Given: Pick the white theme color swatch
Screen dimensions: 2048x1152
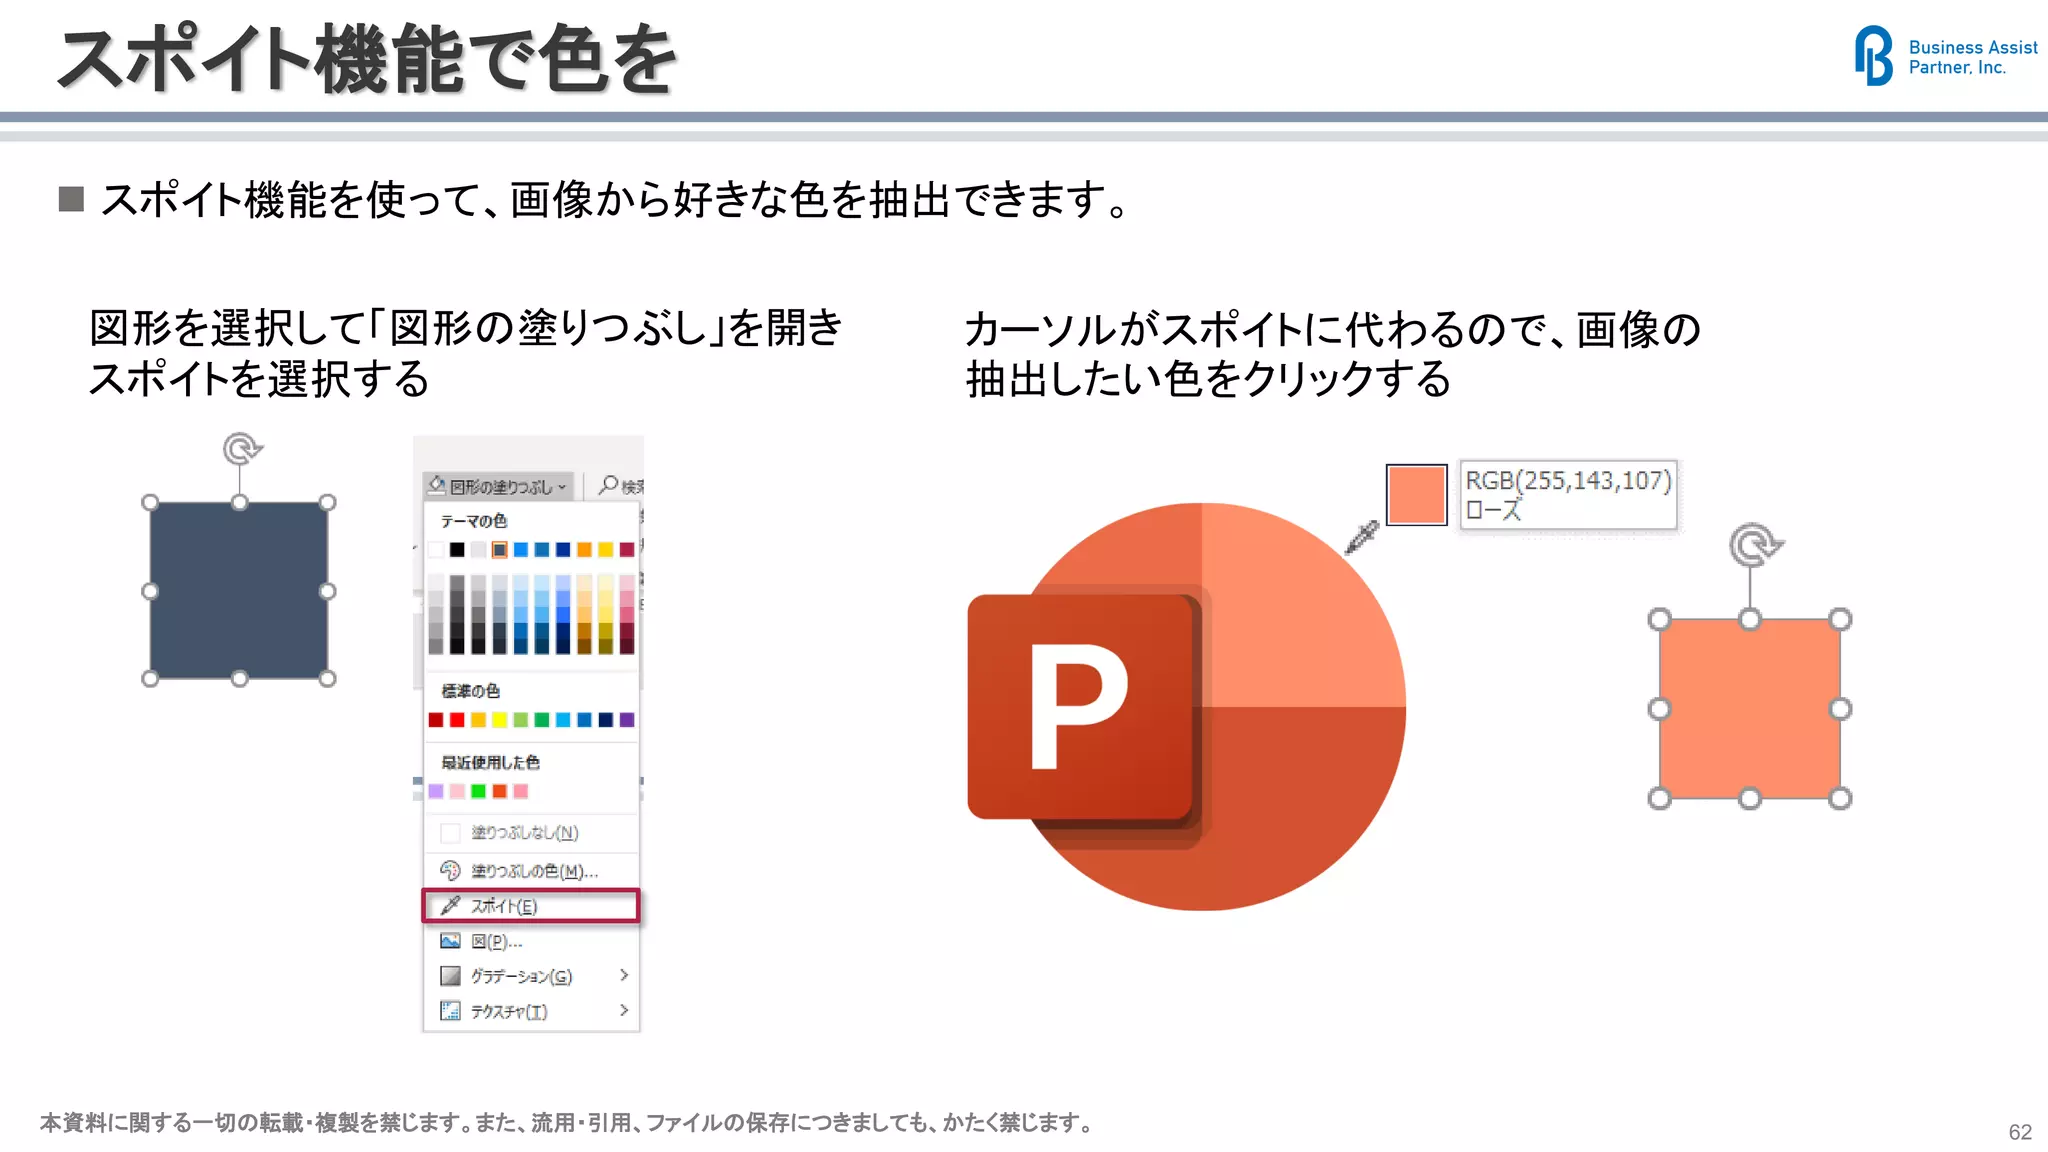Looking at the screenshot, I should [x=436, y=549].
